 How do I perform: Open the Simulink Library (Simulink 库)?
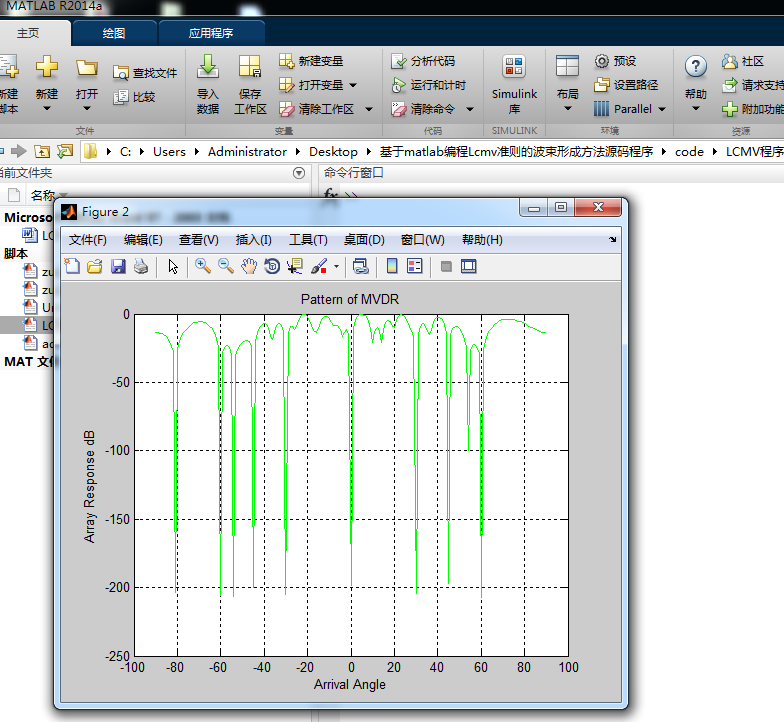514,84
